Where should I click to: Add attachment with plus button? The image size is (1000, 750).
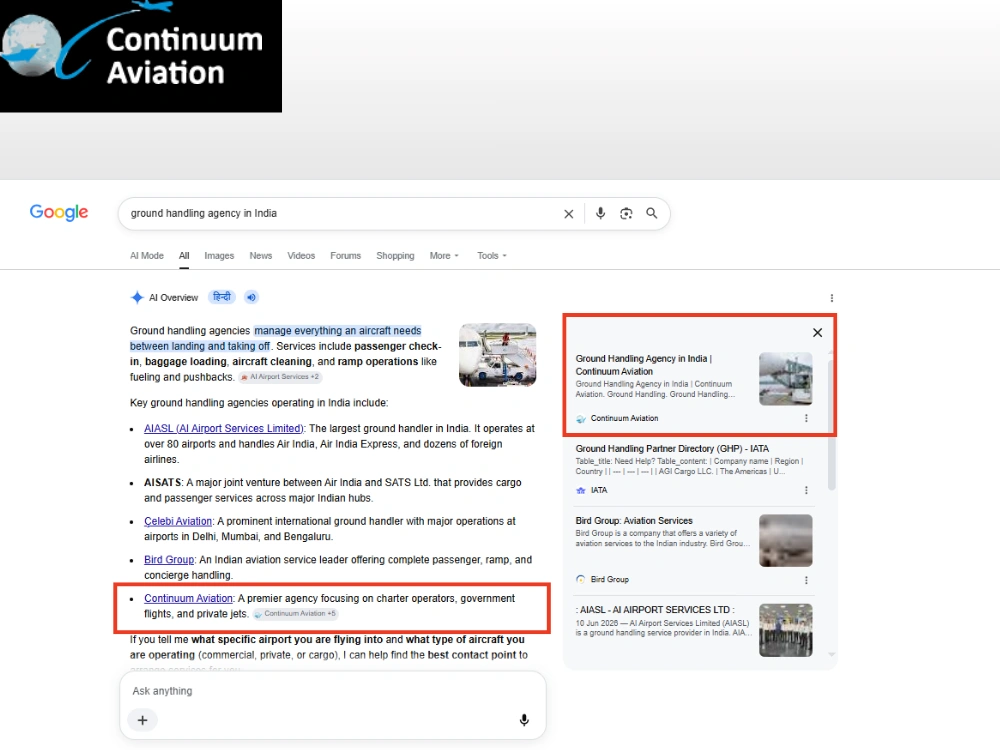click(142, 720)
